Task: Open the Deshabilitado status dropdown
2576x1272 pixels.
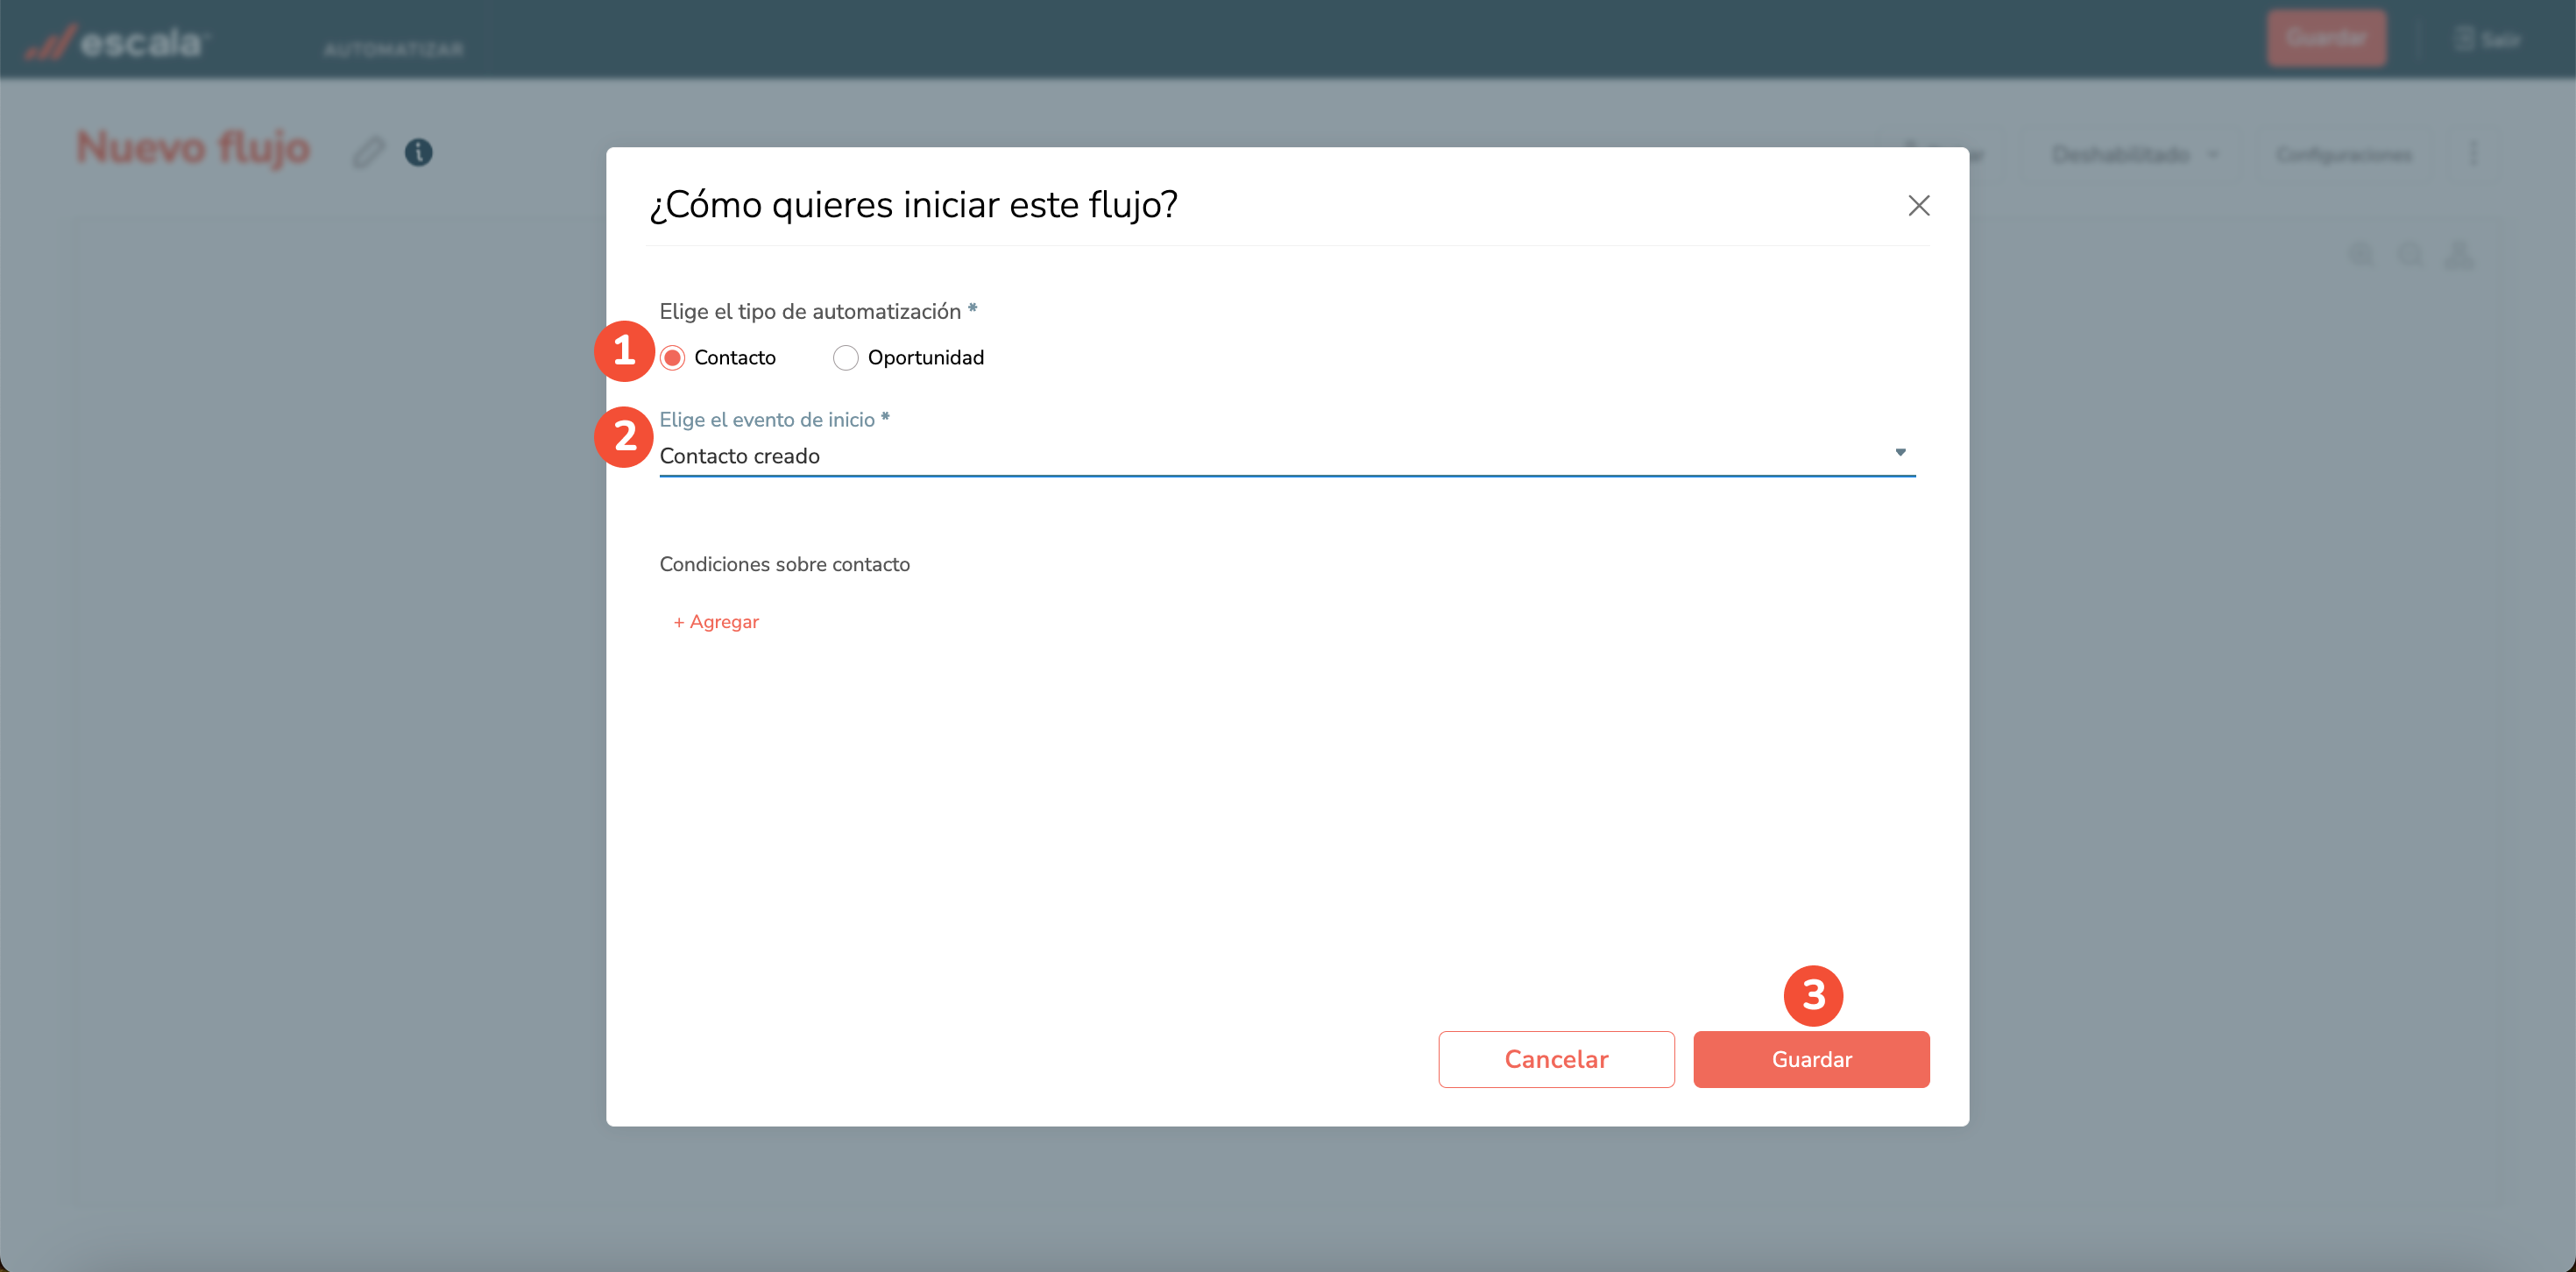Action: [x=2133, y=154]
